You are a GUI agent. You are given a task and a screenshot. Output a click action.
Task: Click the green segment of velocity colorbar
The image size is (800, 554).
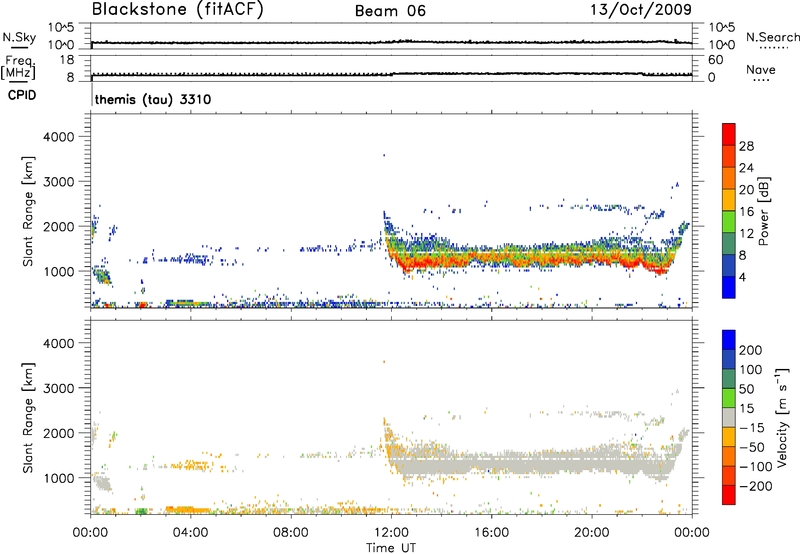point(729,398)
